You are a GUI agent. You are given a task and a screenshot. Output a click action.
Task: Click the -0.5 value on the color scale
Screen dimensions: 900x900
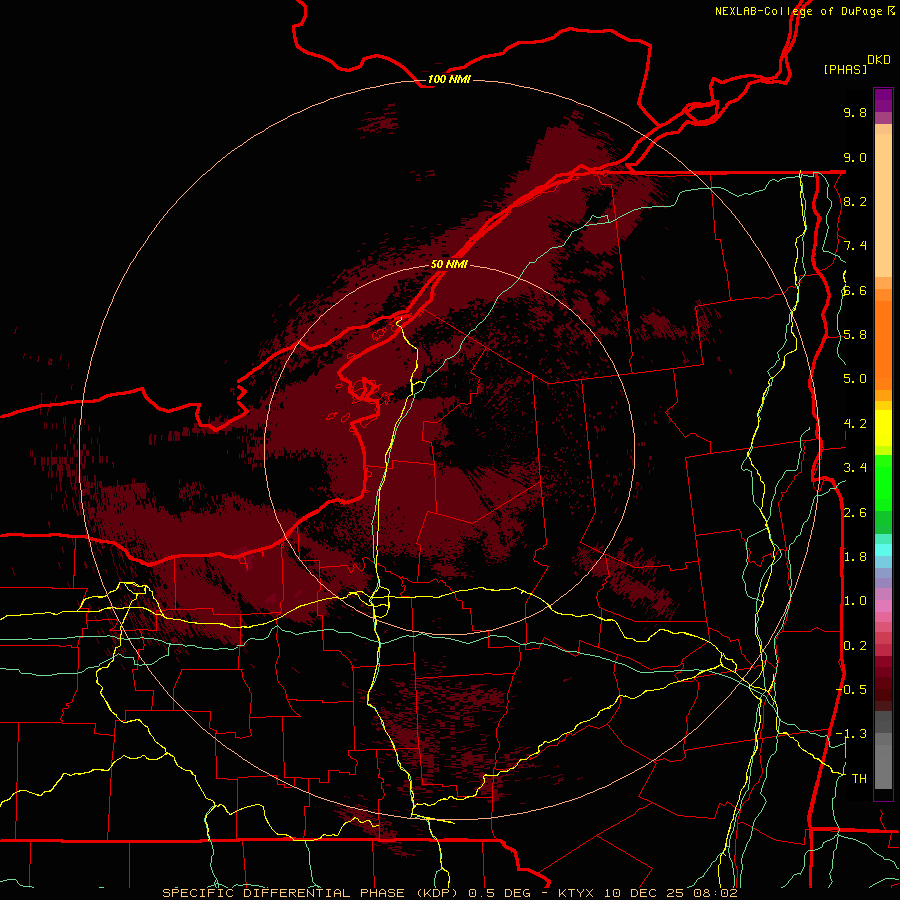[851, 690]
